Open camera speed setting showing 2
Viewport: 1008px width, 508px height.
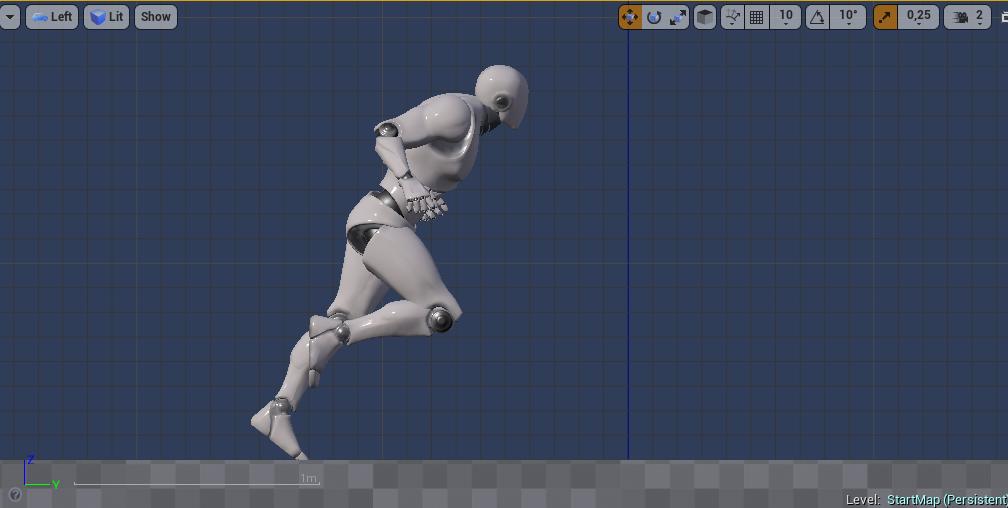pos(968,17)
